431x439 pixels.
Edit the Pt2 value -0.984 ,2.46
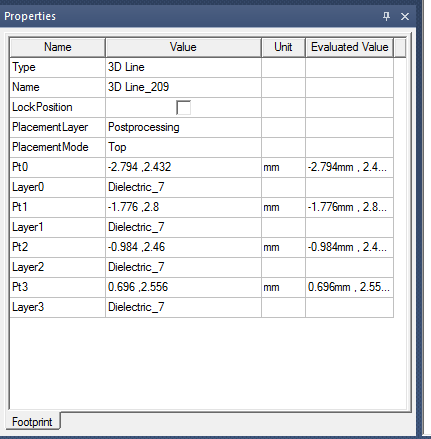coord(183,247)
